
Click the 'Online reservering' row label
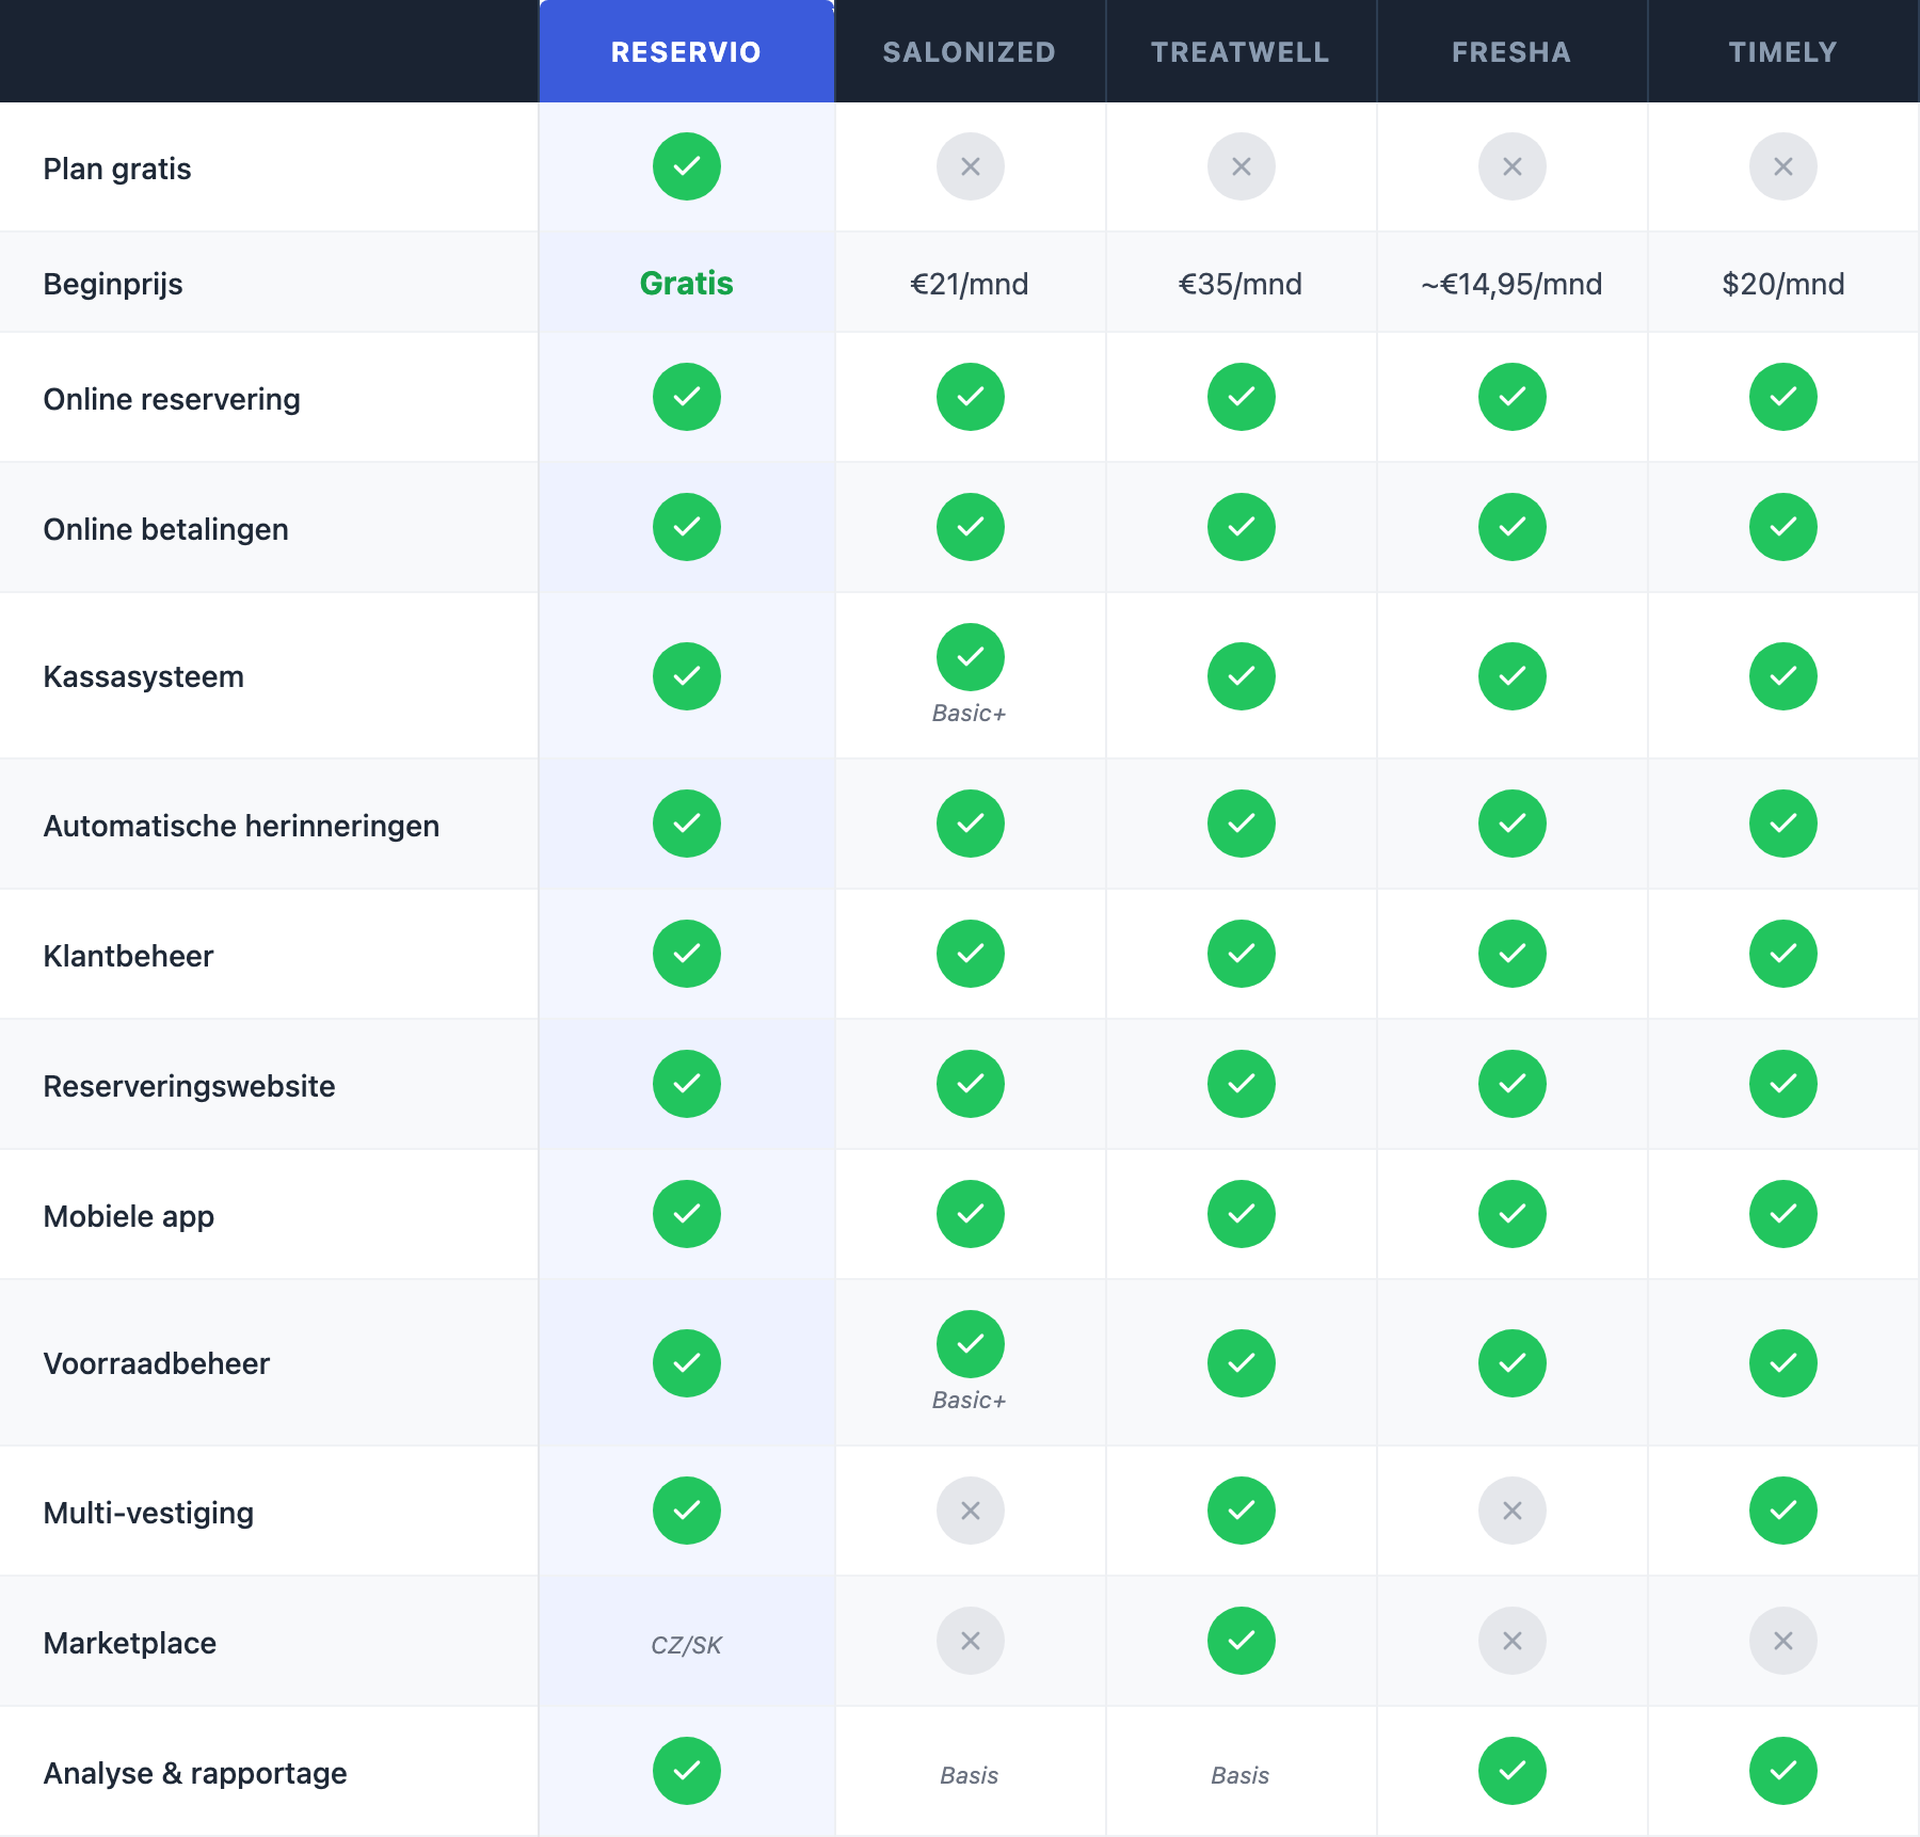pyautogui.click(x=171, y=399)
